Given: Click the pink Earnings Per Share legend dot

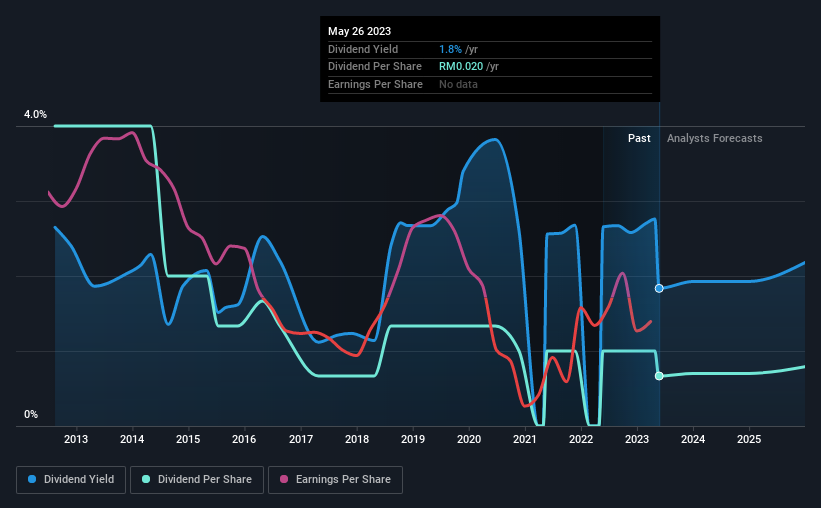Looking at the screenshot, I should [x=284, y=479].
